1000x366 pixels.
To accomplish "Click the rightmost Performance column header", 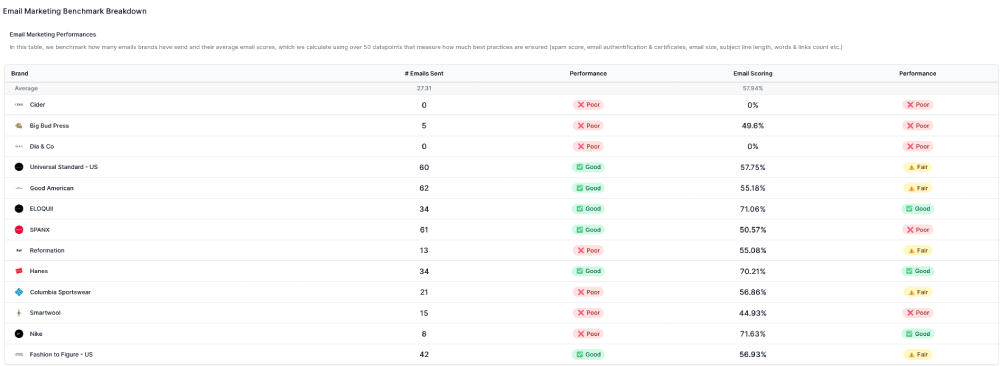I will (918, 73).
